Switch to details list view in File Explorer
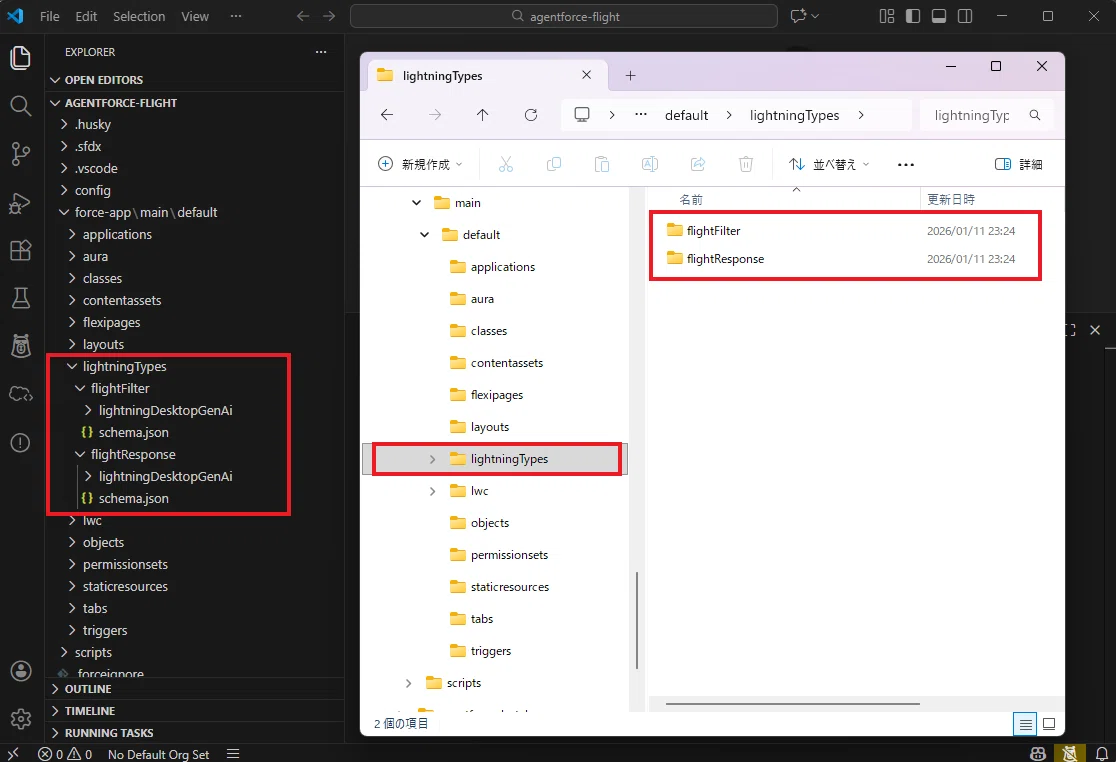The height and width of the screenshot is (762, 1116). pos(1026,724)
